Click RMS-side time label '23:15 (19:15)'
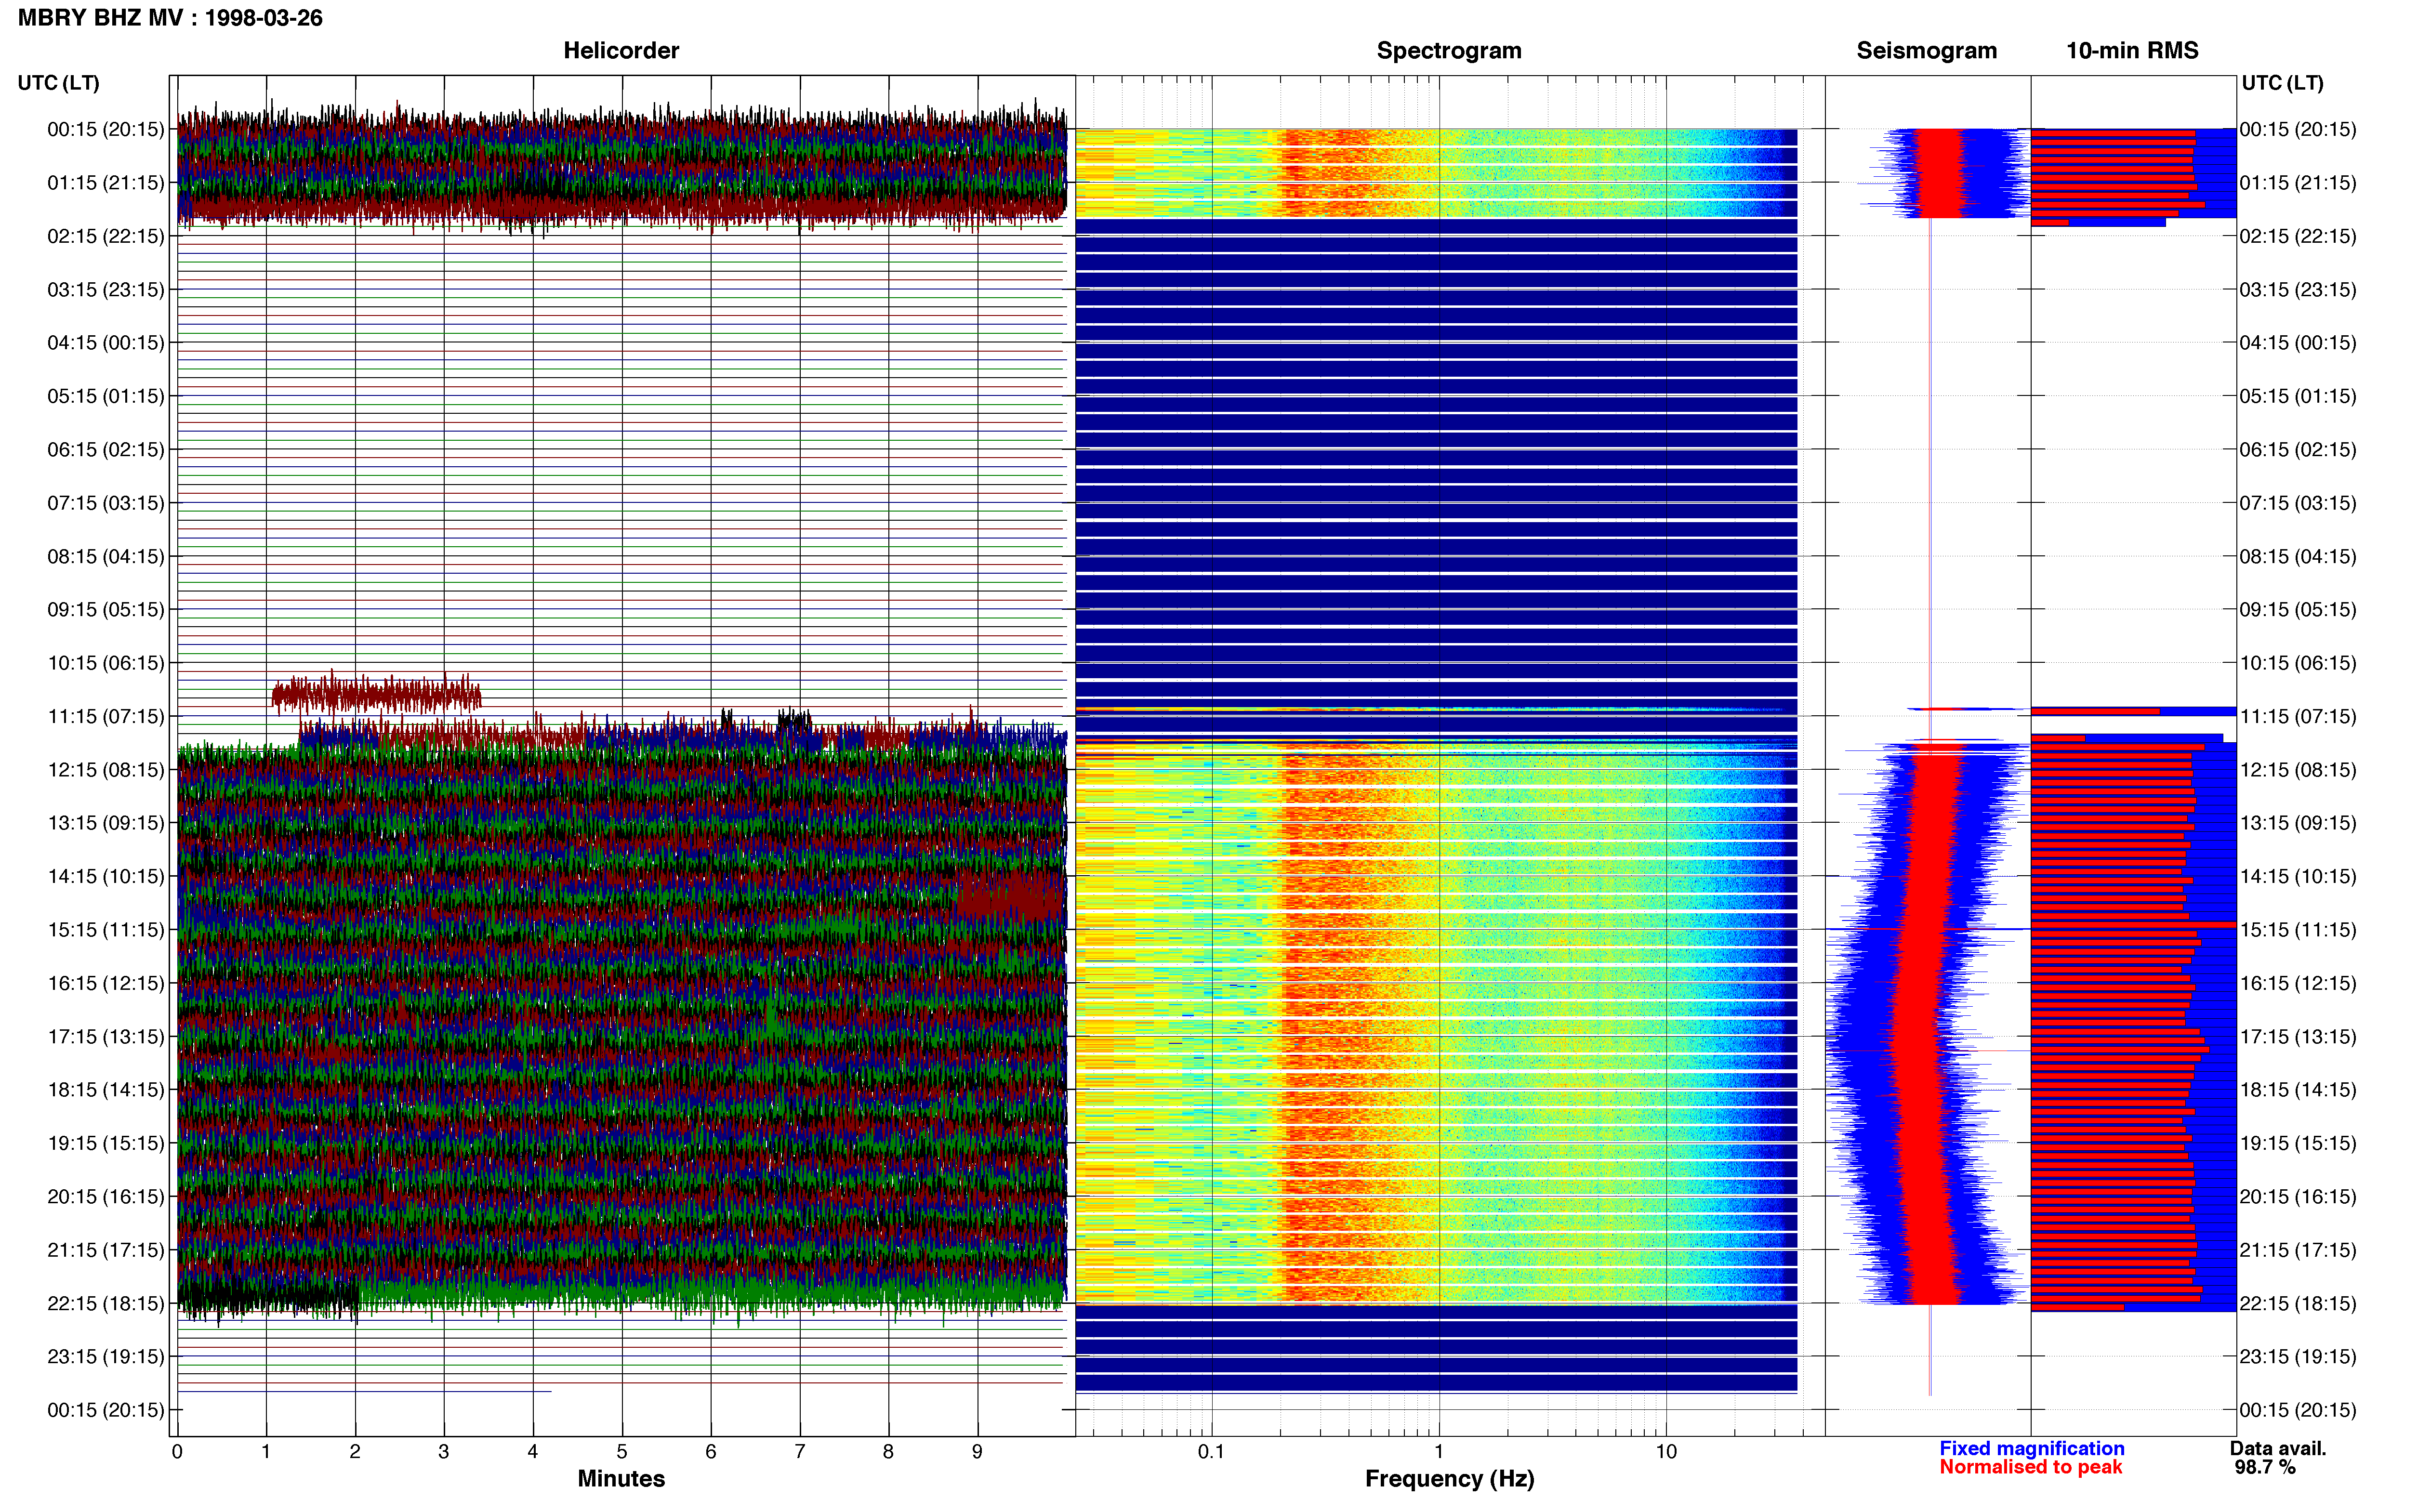2418x1512 pixels. click(x=2298, y=1357)
